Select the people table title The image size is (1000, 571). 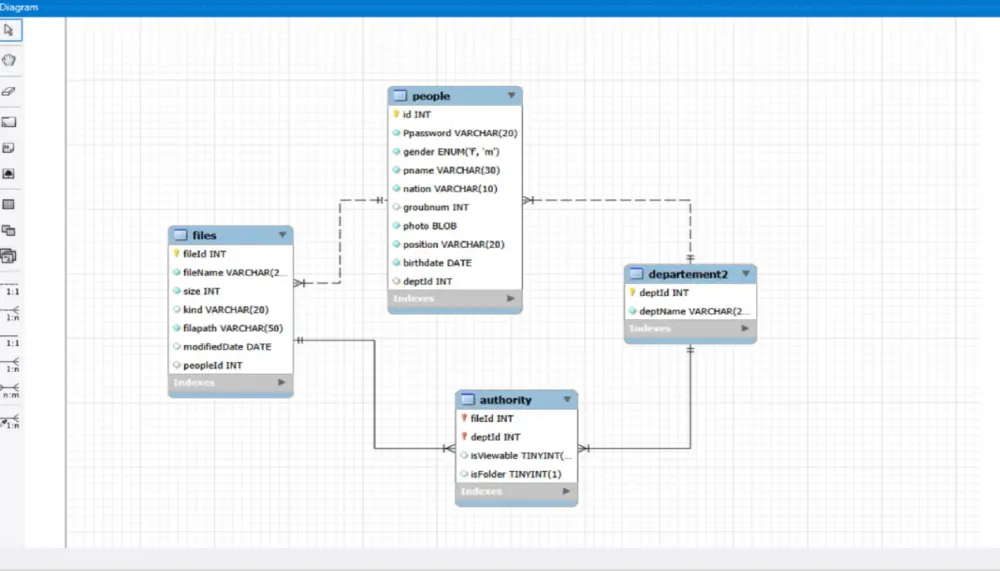[x=431, y=96]
